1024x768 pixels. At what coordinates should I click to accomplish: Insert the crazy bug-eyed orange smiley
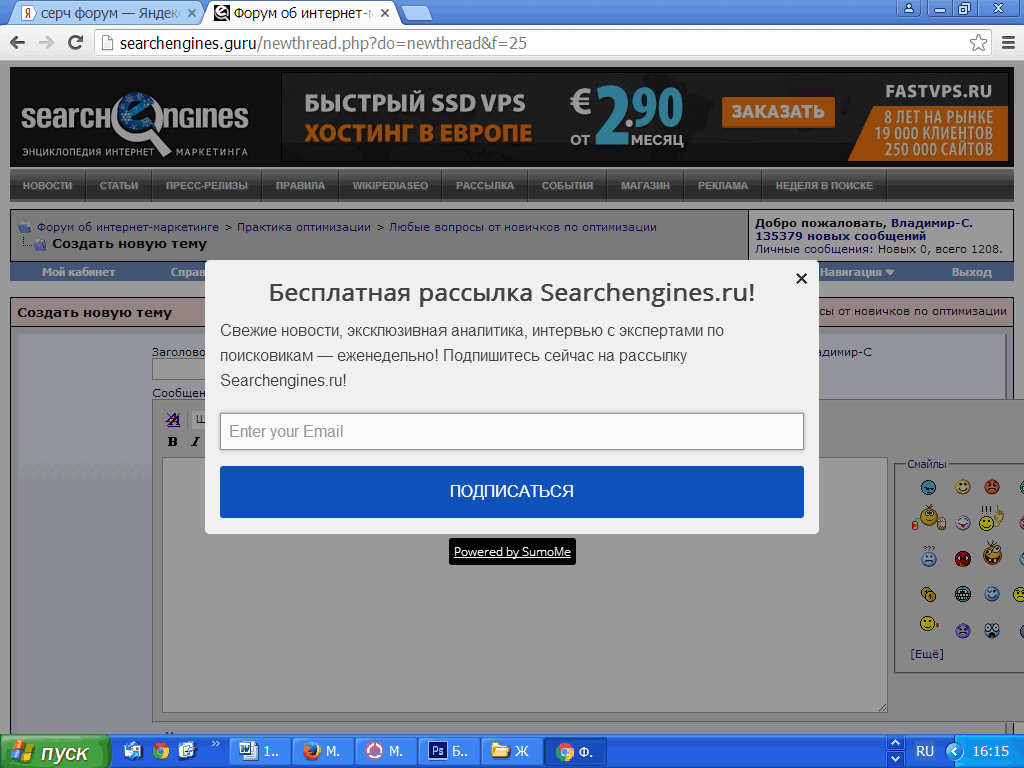(992, 553)
